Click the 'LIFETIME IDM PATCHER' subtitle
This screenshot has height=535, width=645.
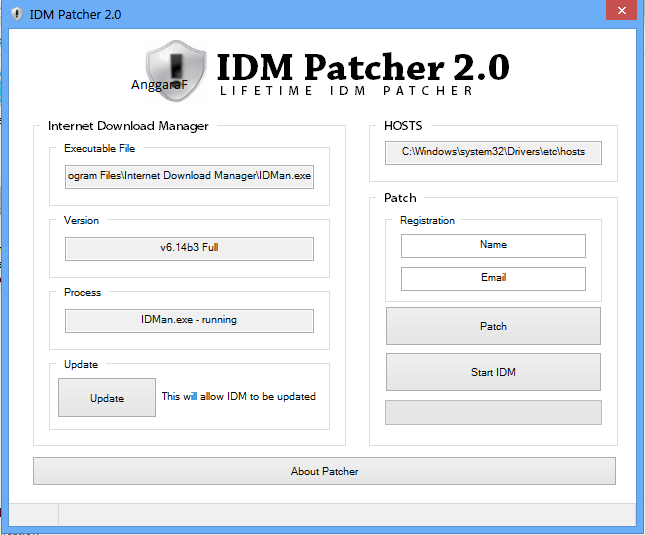pyautogui.click(x=346, y=91)
